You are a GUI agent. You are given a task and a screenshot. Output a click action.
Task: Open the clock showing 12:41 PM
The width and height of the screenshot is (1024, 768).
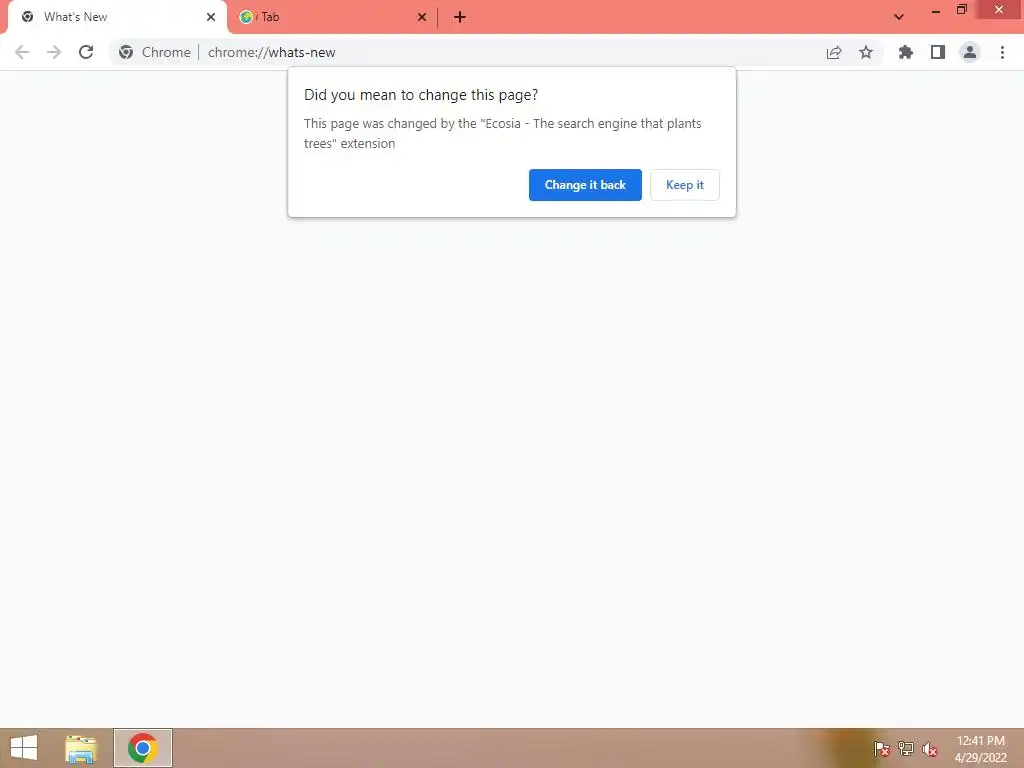click(x=980, y=749)
